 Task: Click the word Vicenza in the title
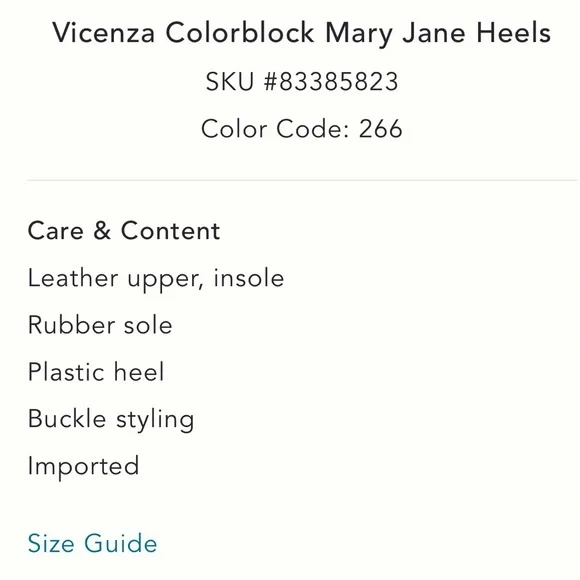coord(104,33)
